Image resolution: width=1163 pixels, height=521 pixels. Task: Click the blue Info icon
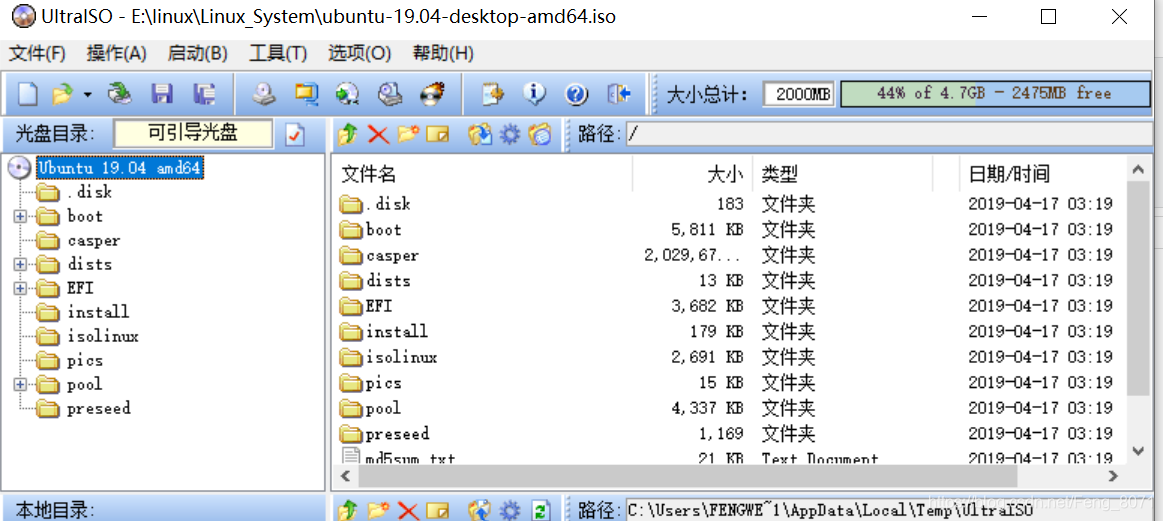coord(534,94)
